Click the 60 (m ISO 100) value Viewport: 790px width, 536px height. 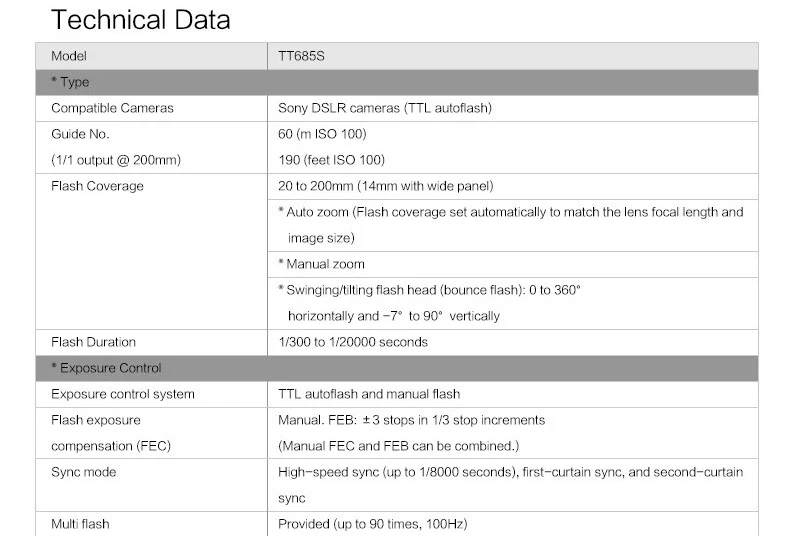(x=322, y=134)
